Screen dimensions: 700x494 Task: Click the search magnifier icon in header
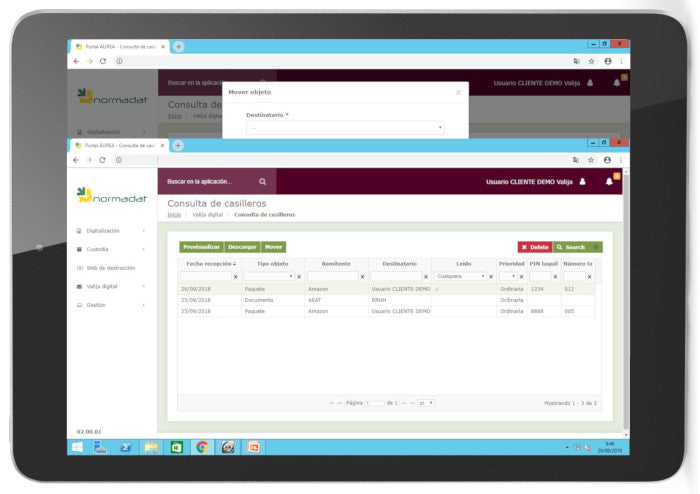(x=262, y=182)
